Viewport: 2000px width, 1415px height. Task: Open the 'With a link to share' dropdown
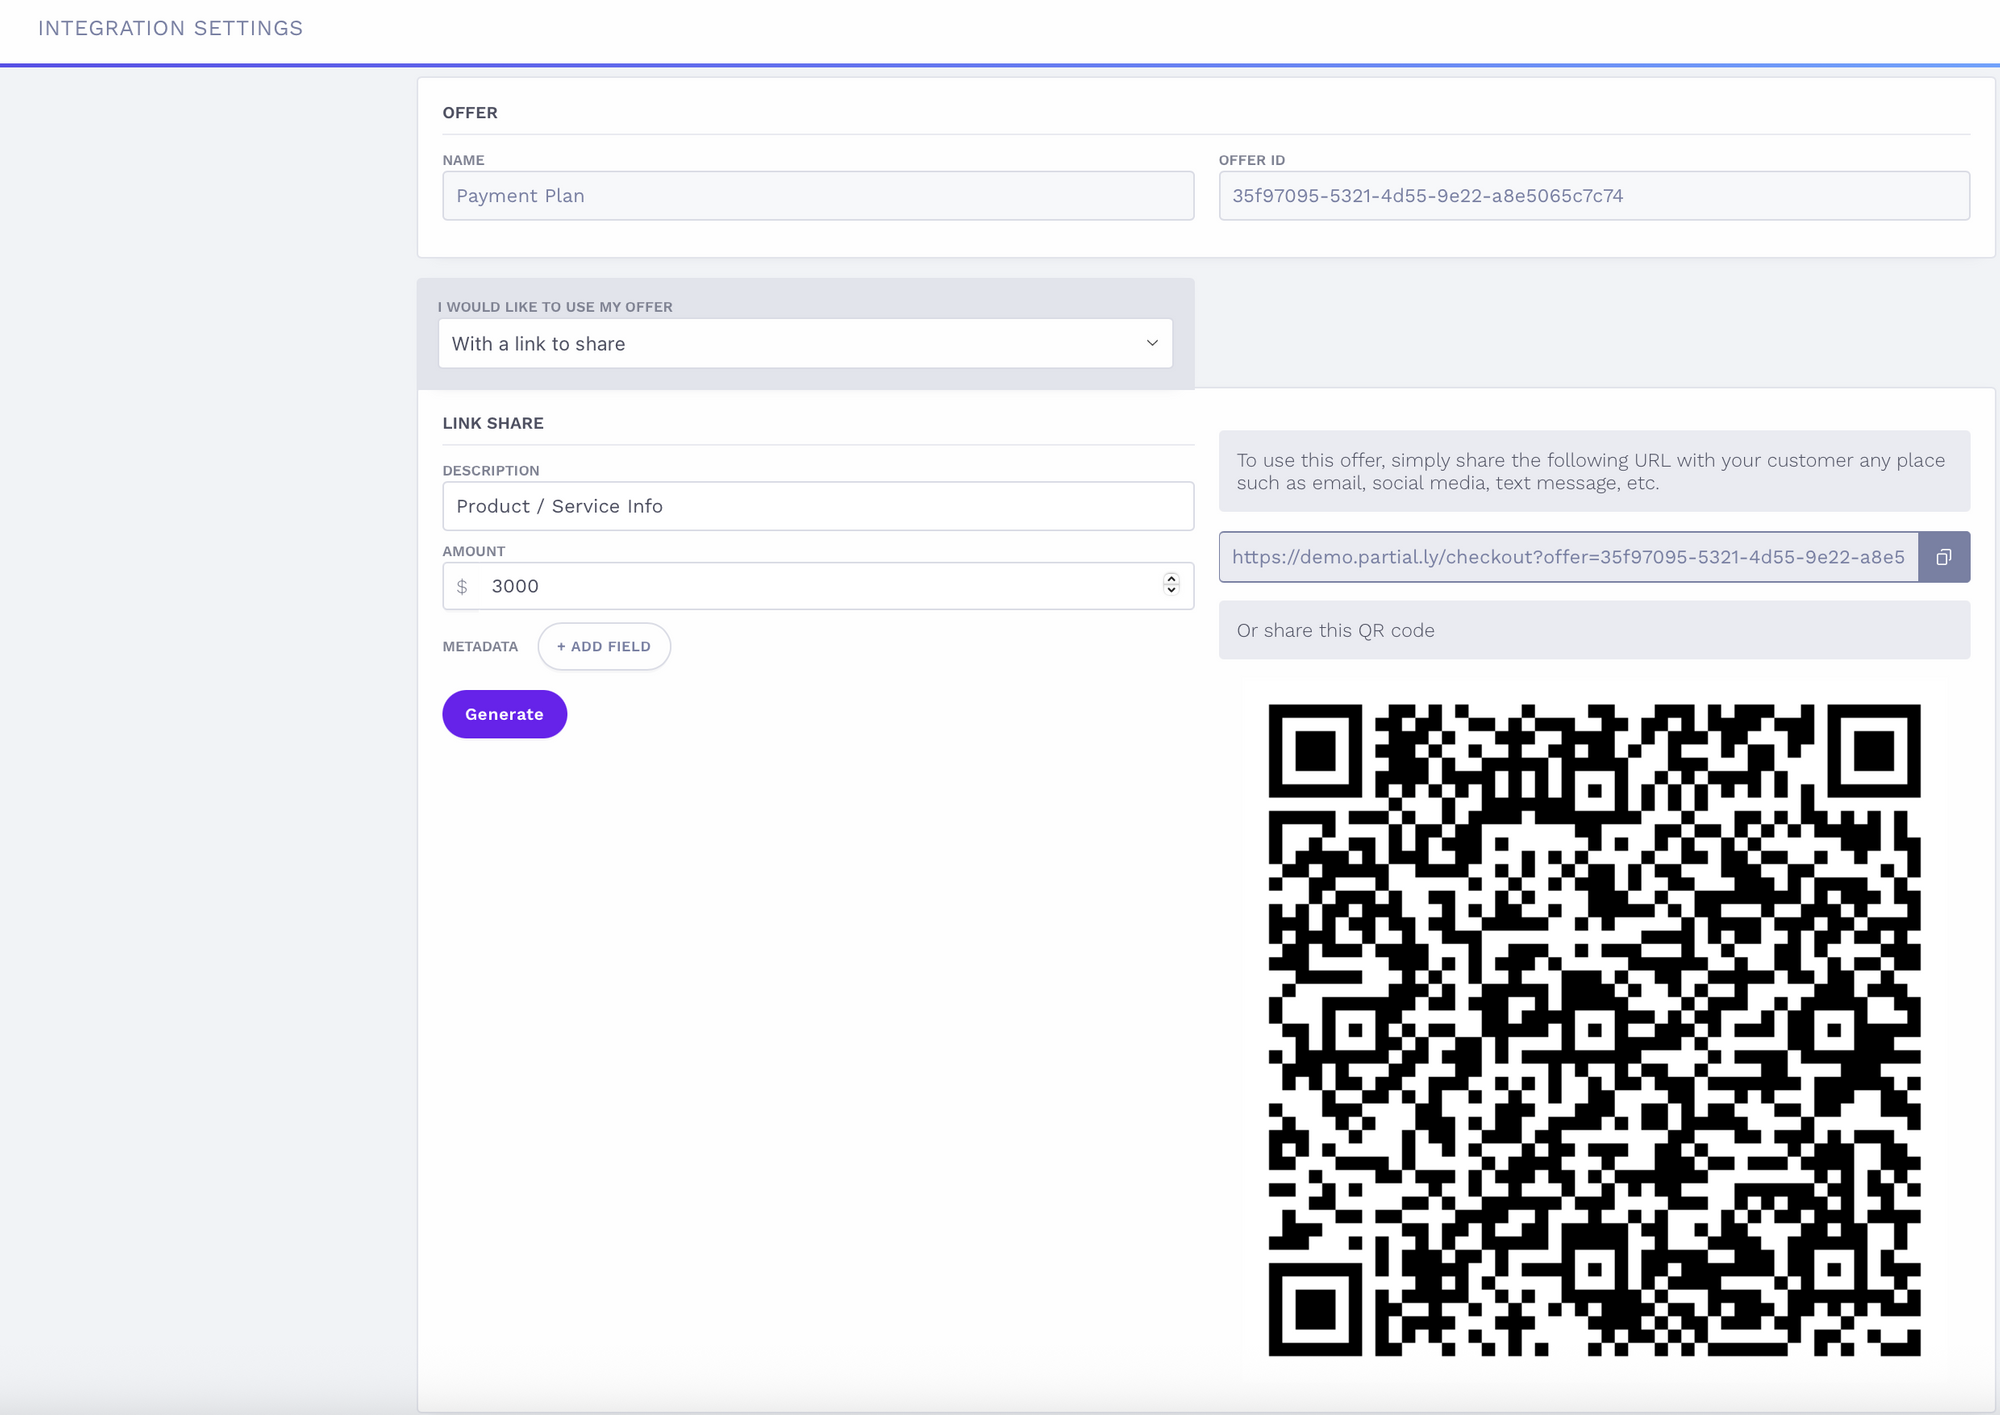tap(805, 343)
